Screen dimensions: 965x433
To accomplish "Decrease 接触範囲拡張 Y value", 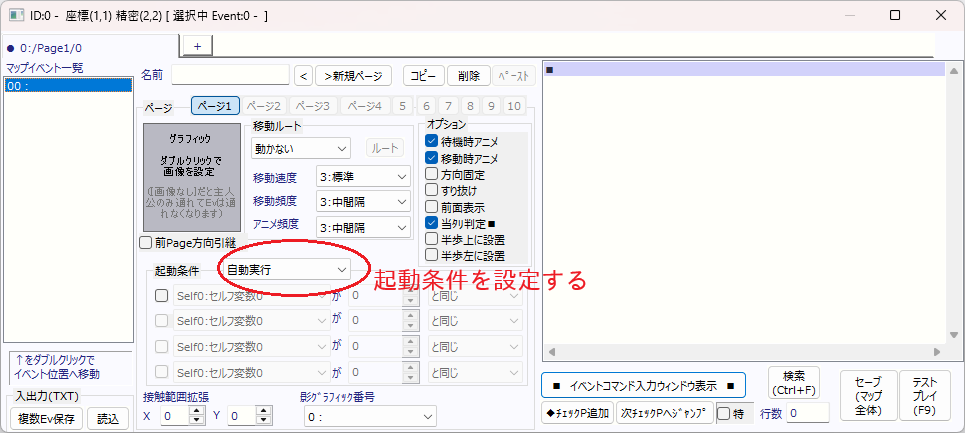I will [263, 421].
